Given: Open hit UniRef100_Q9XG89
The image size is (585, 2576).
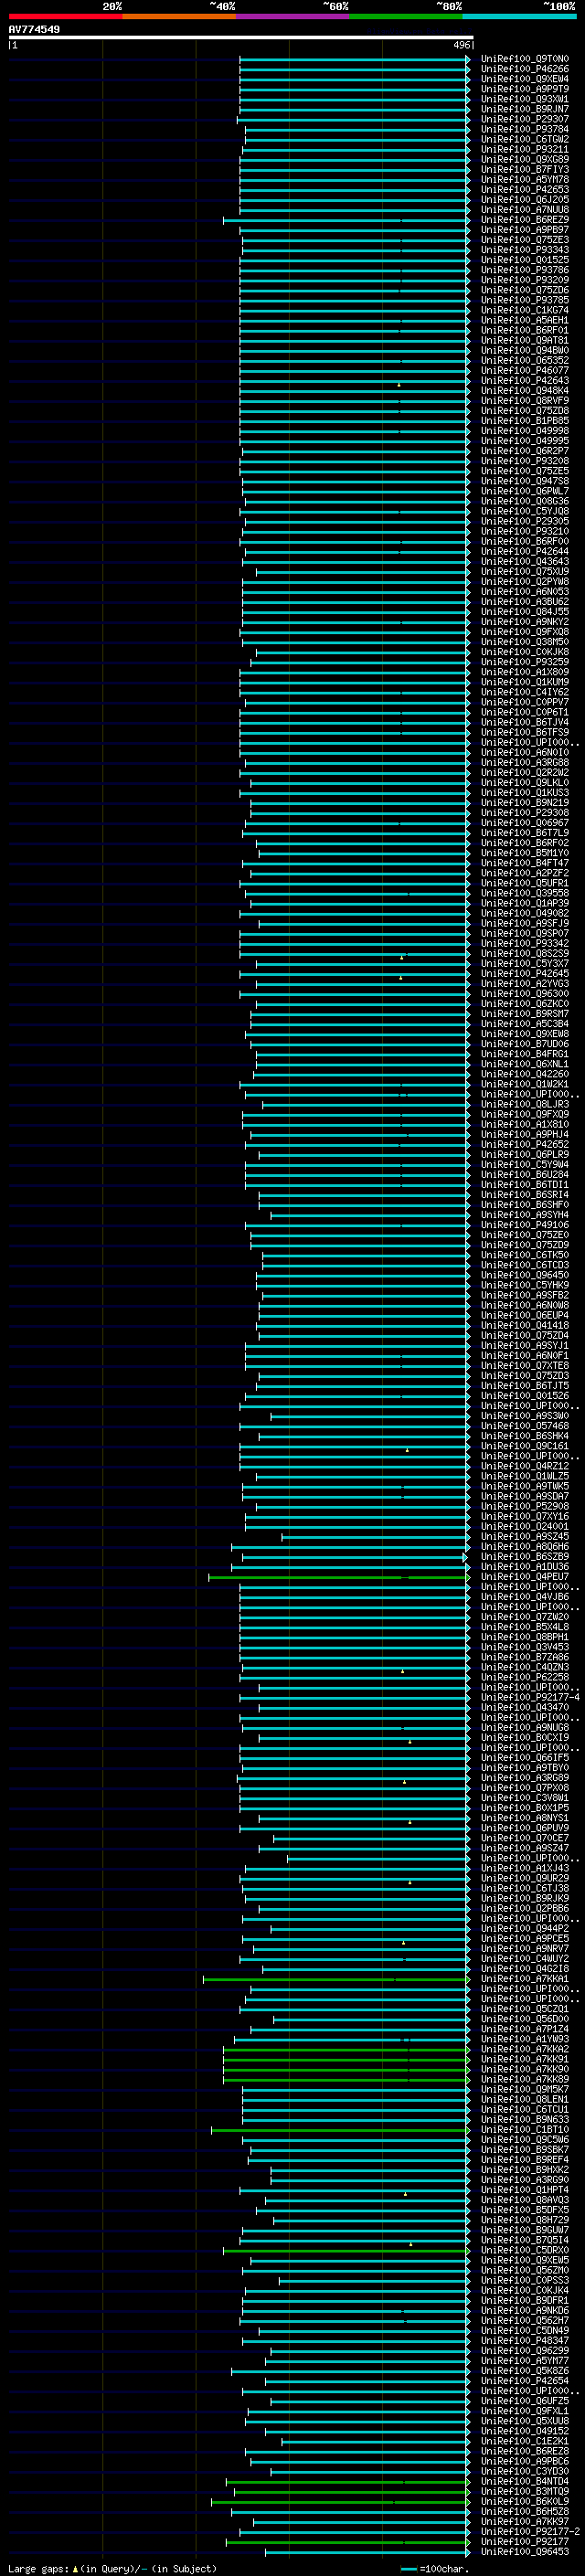Looking at the screenshot, I should (x=524, y=159).
